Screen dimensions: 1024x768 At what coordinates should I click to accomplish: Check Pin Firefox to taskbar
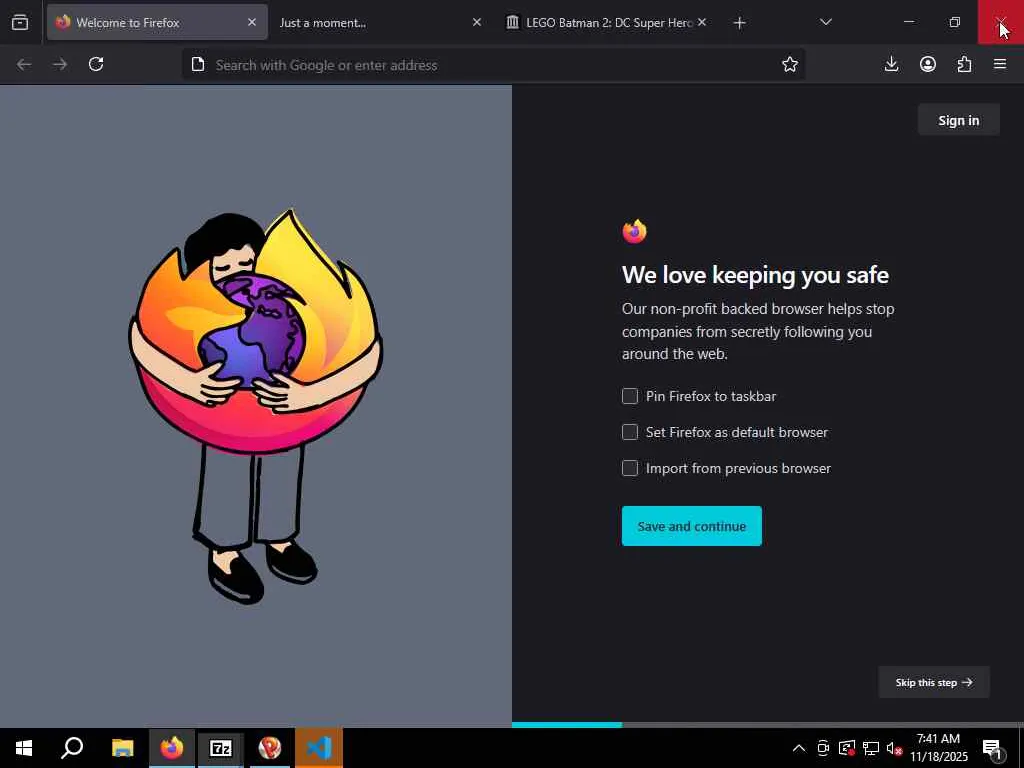click(630, 396)
